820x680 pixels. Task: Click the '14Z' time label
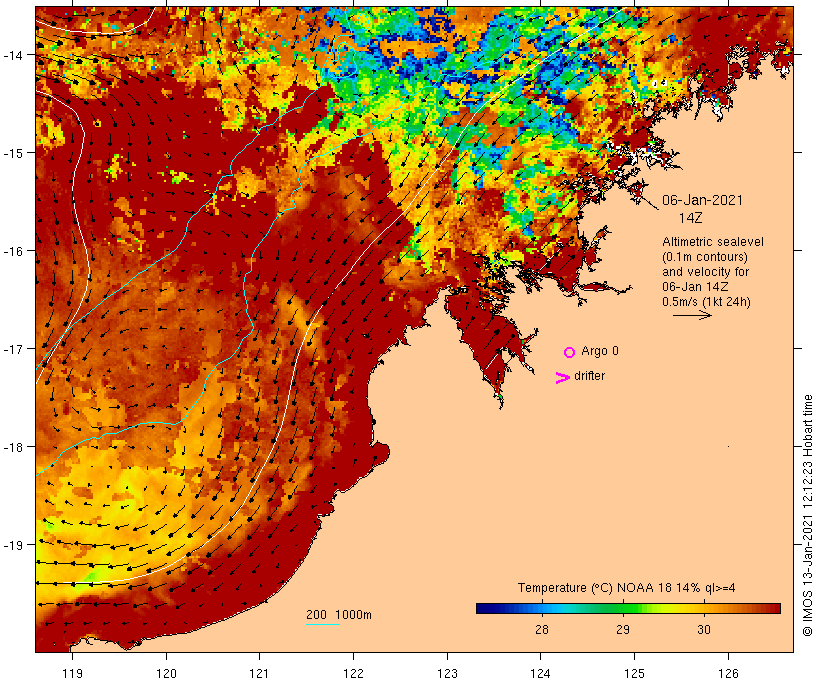coord(690,218)
